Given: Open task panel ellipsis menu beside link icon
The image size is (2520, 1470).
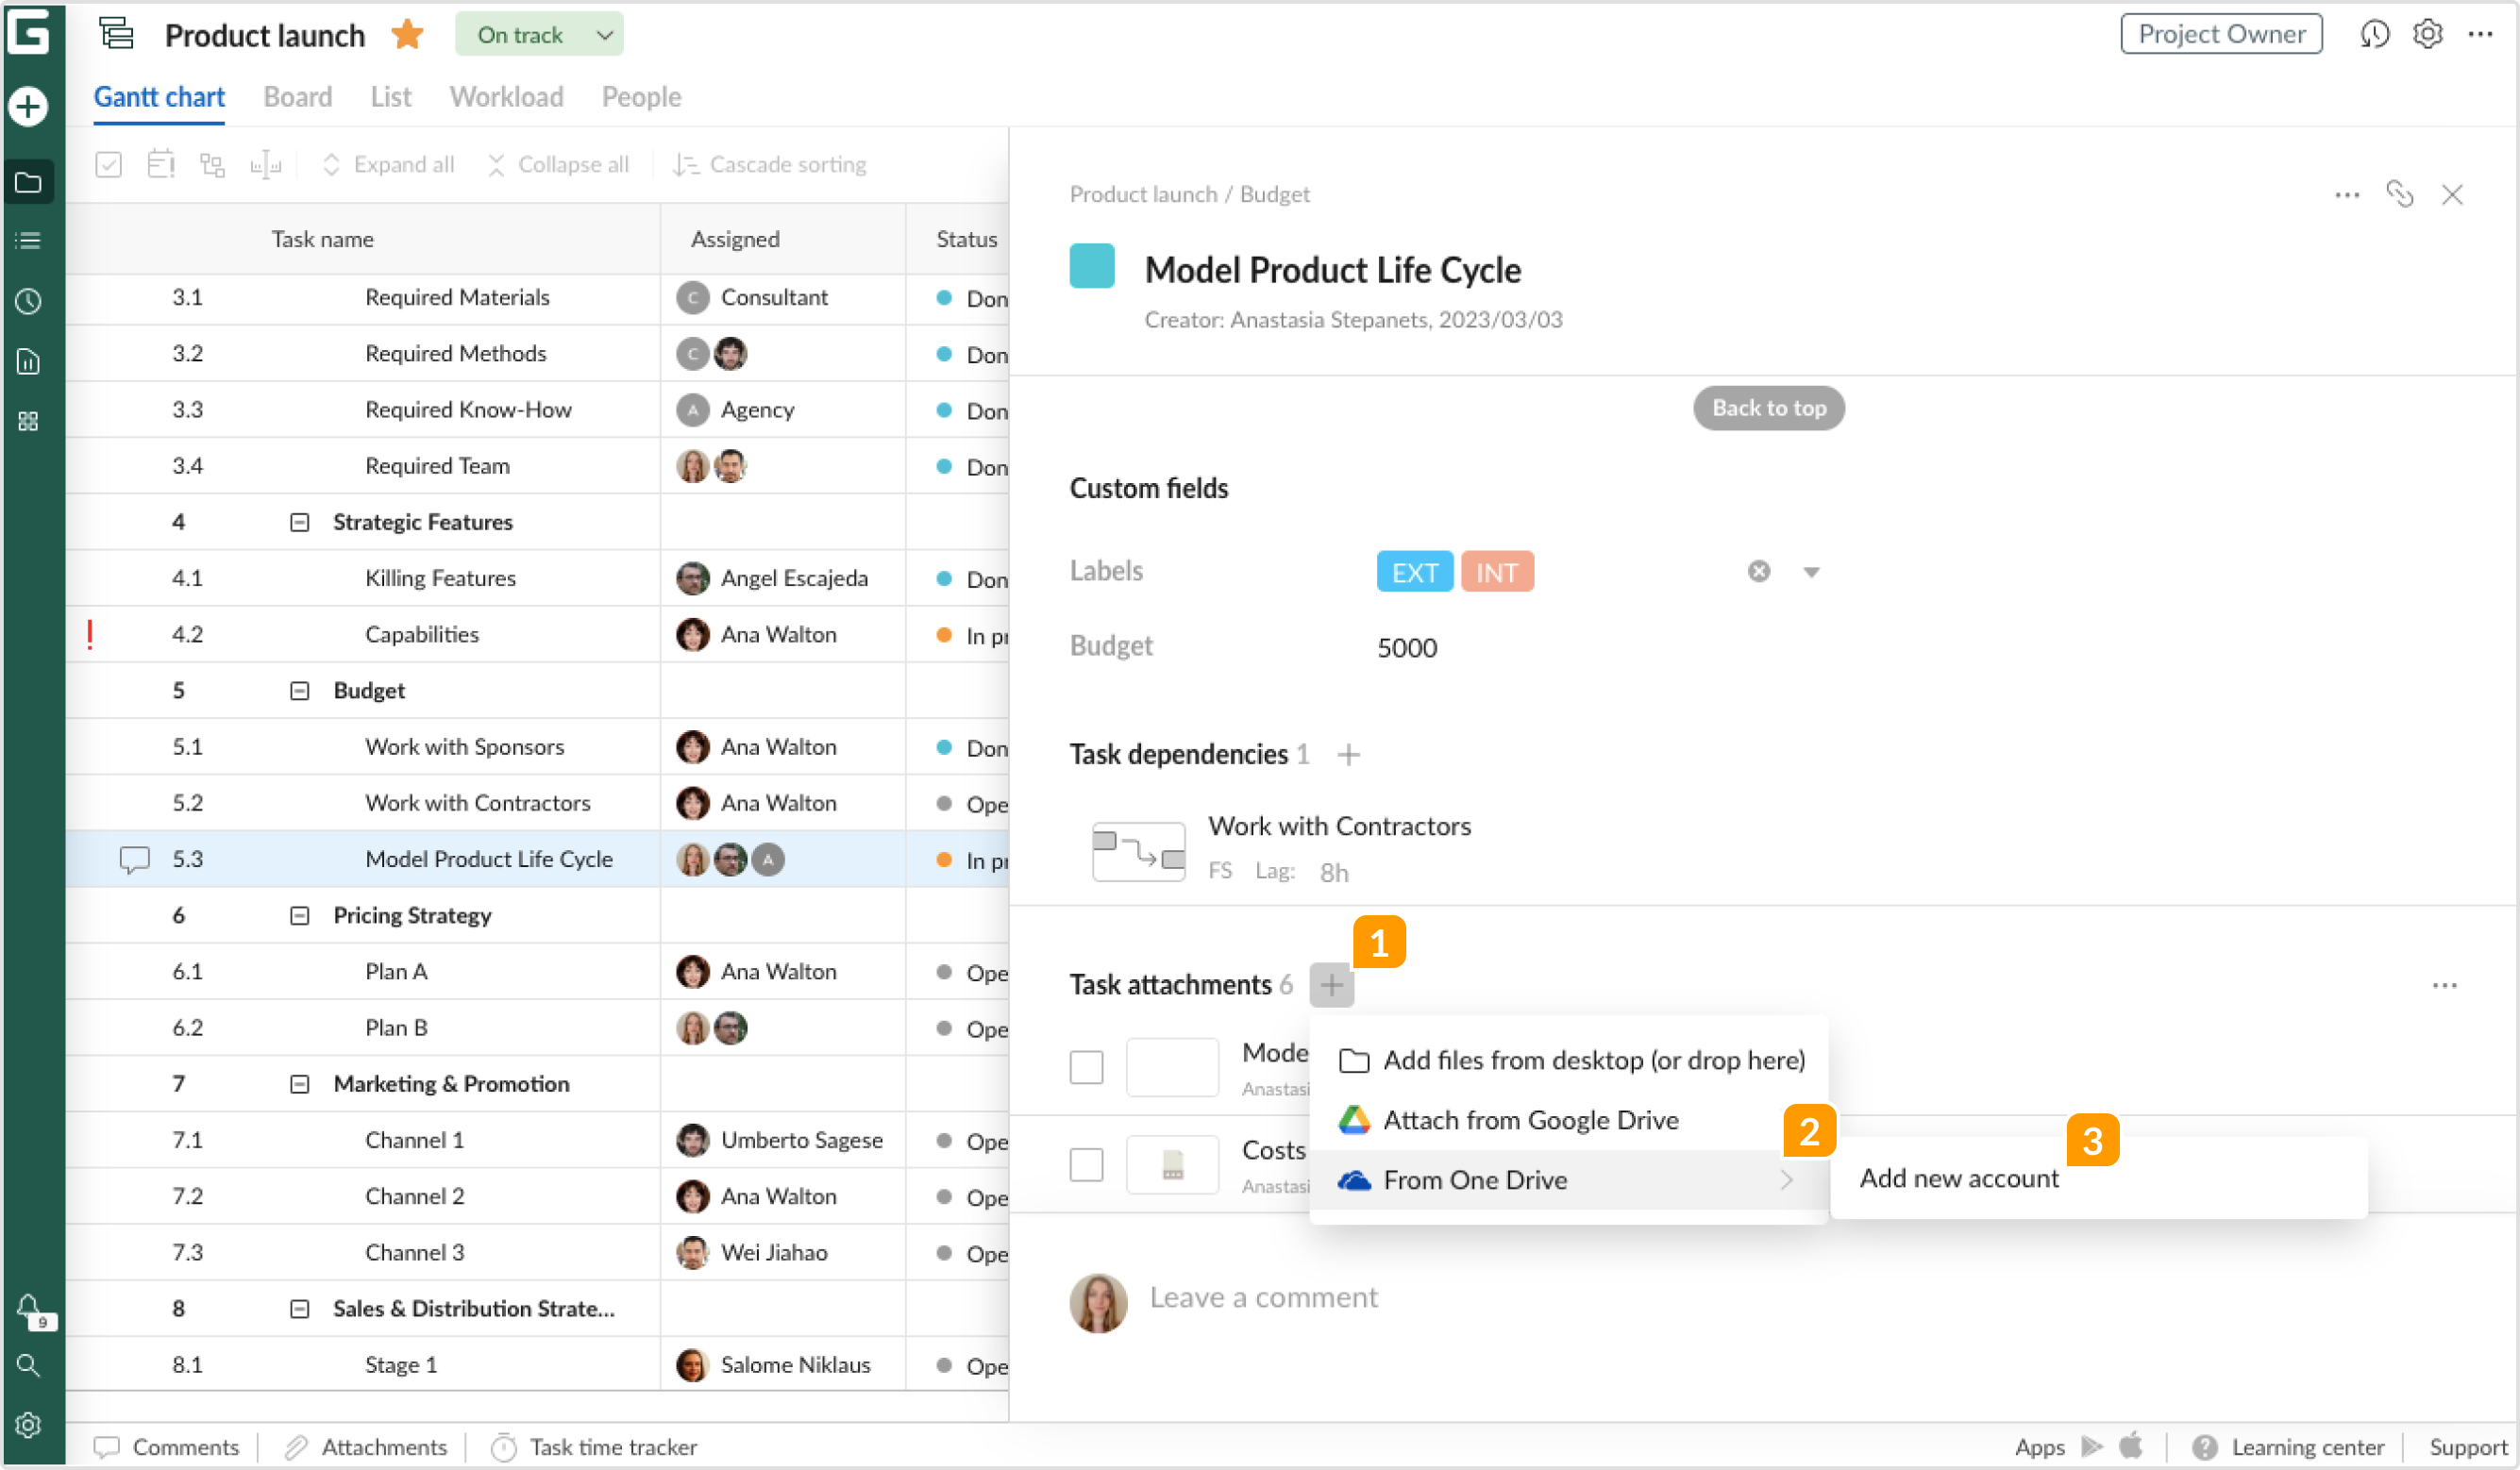Looking at the screenshot, I should (2347, 194).
